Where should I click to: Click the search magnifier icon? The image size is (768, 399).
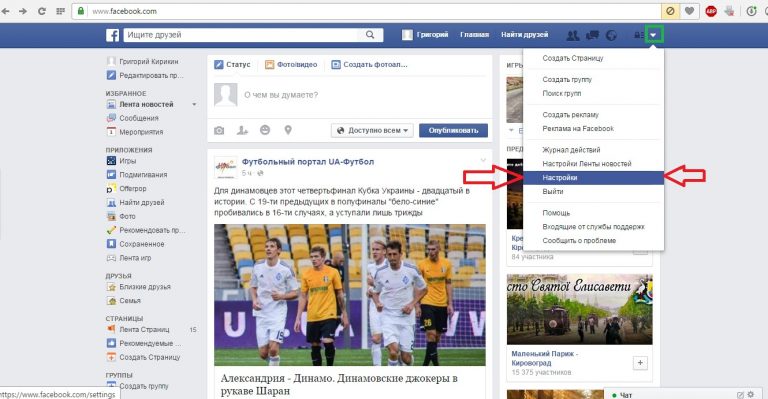[x=370, y=35]
